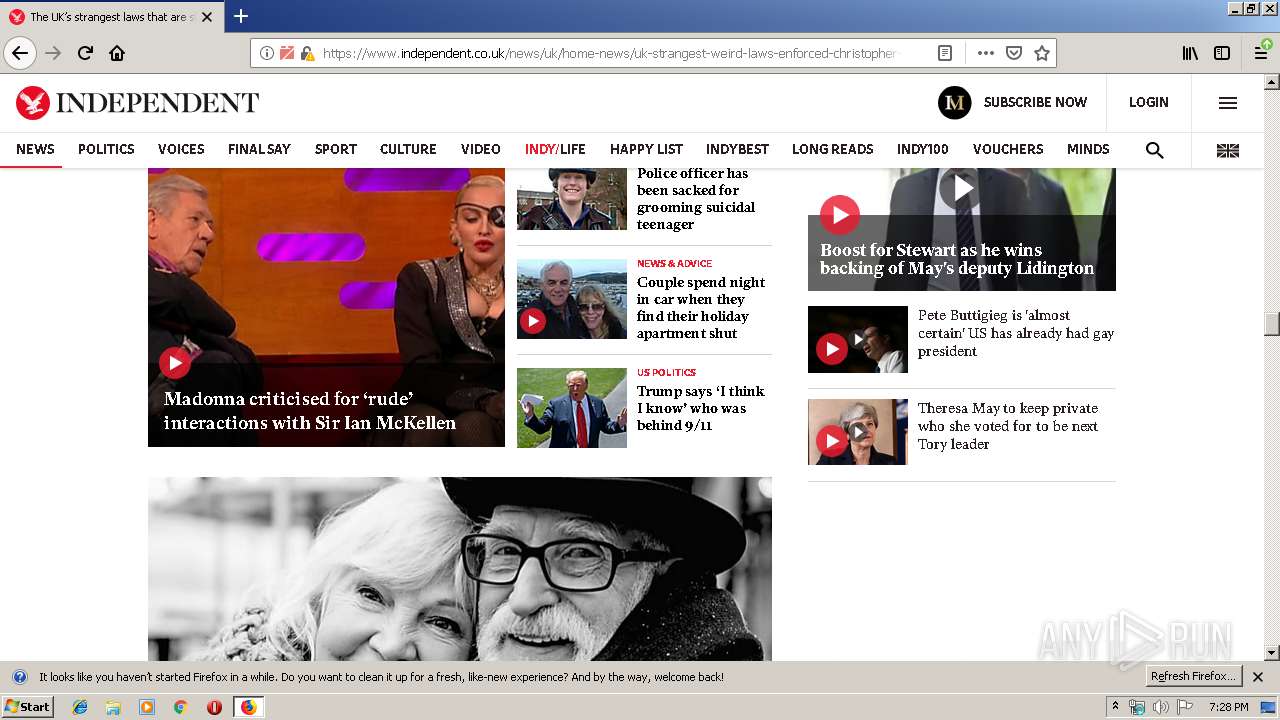
Task: Click the Independent eagle logo
Action: tap(33, 102)
